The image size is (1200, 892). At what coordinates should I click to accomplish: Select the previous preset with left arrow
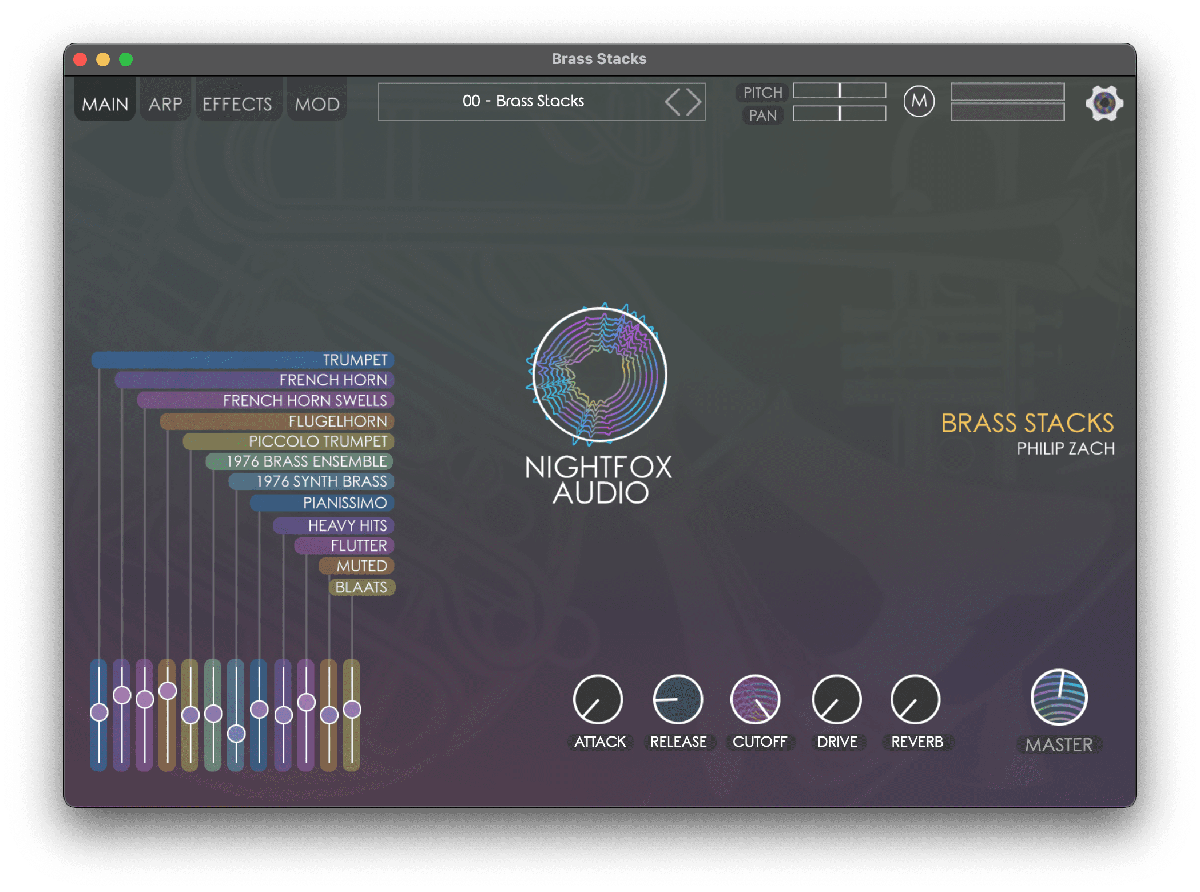(673, 102)
